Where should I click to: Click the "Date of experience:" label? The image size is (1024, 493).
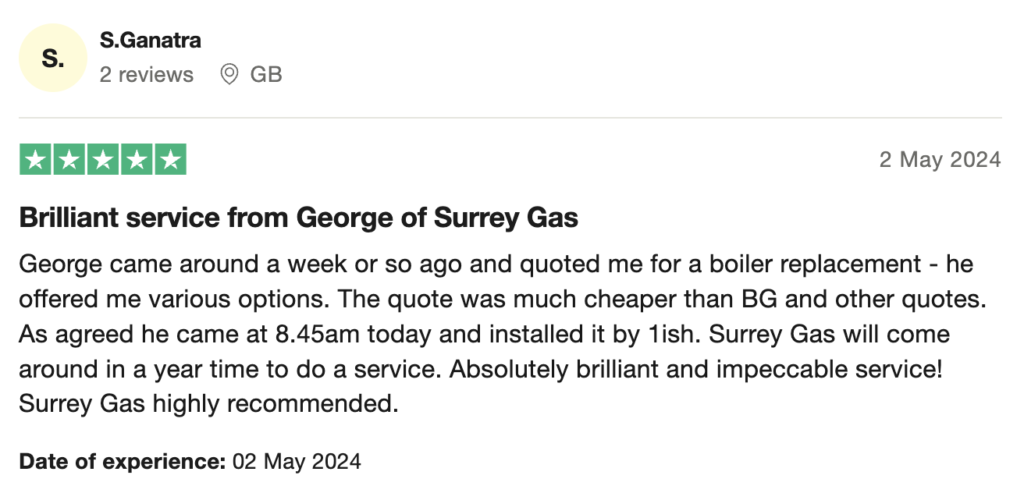pyautogui.click(x=123, y=462)
